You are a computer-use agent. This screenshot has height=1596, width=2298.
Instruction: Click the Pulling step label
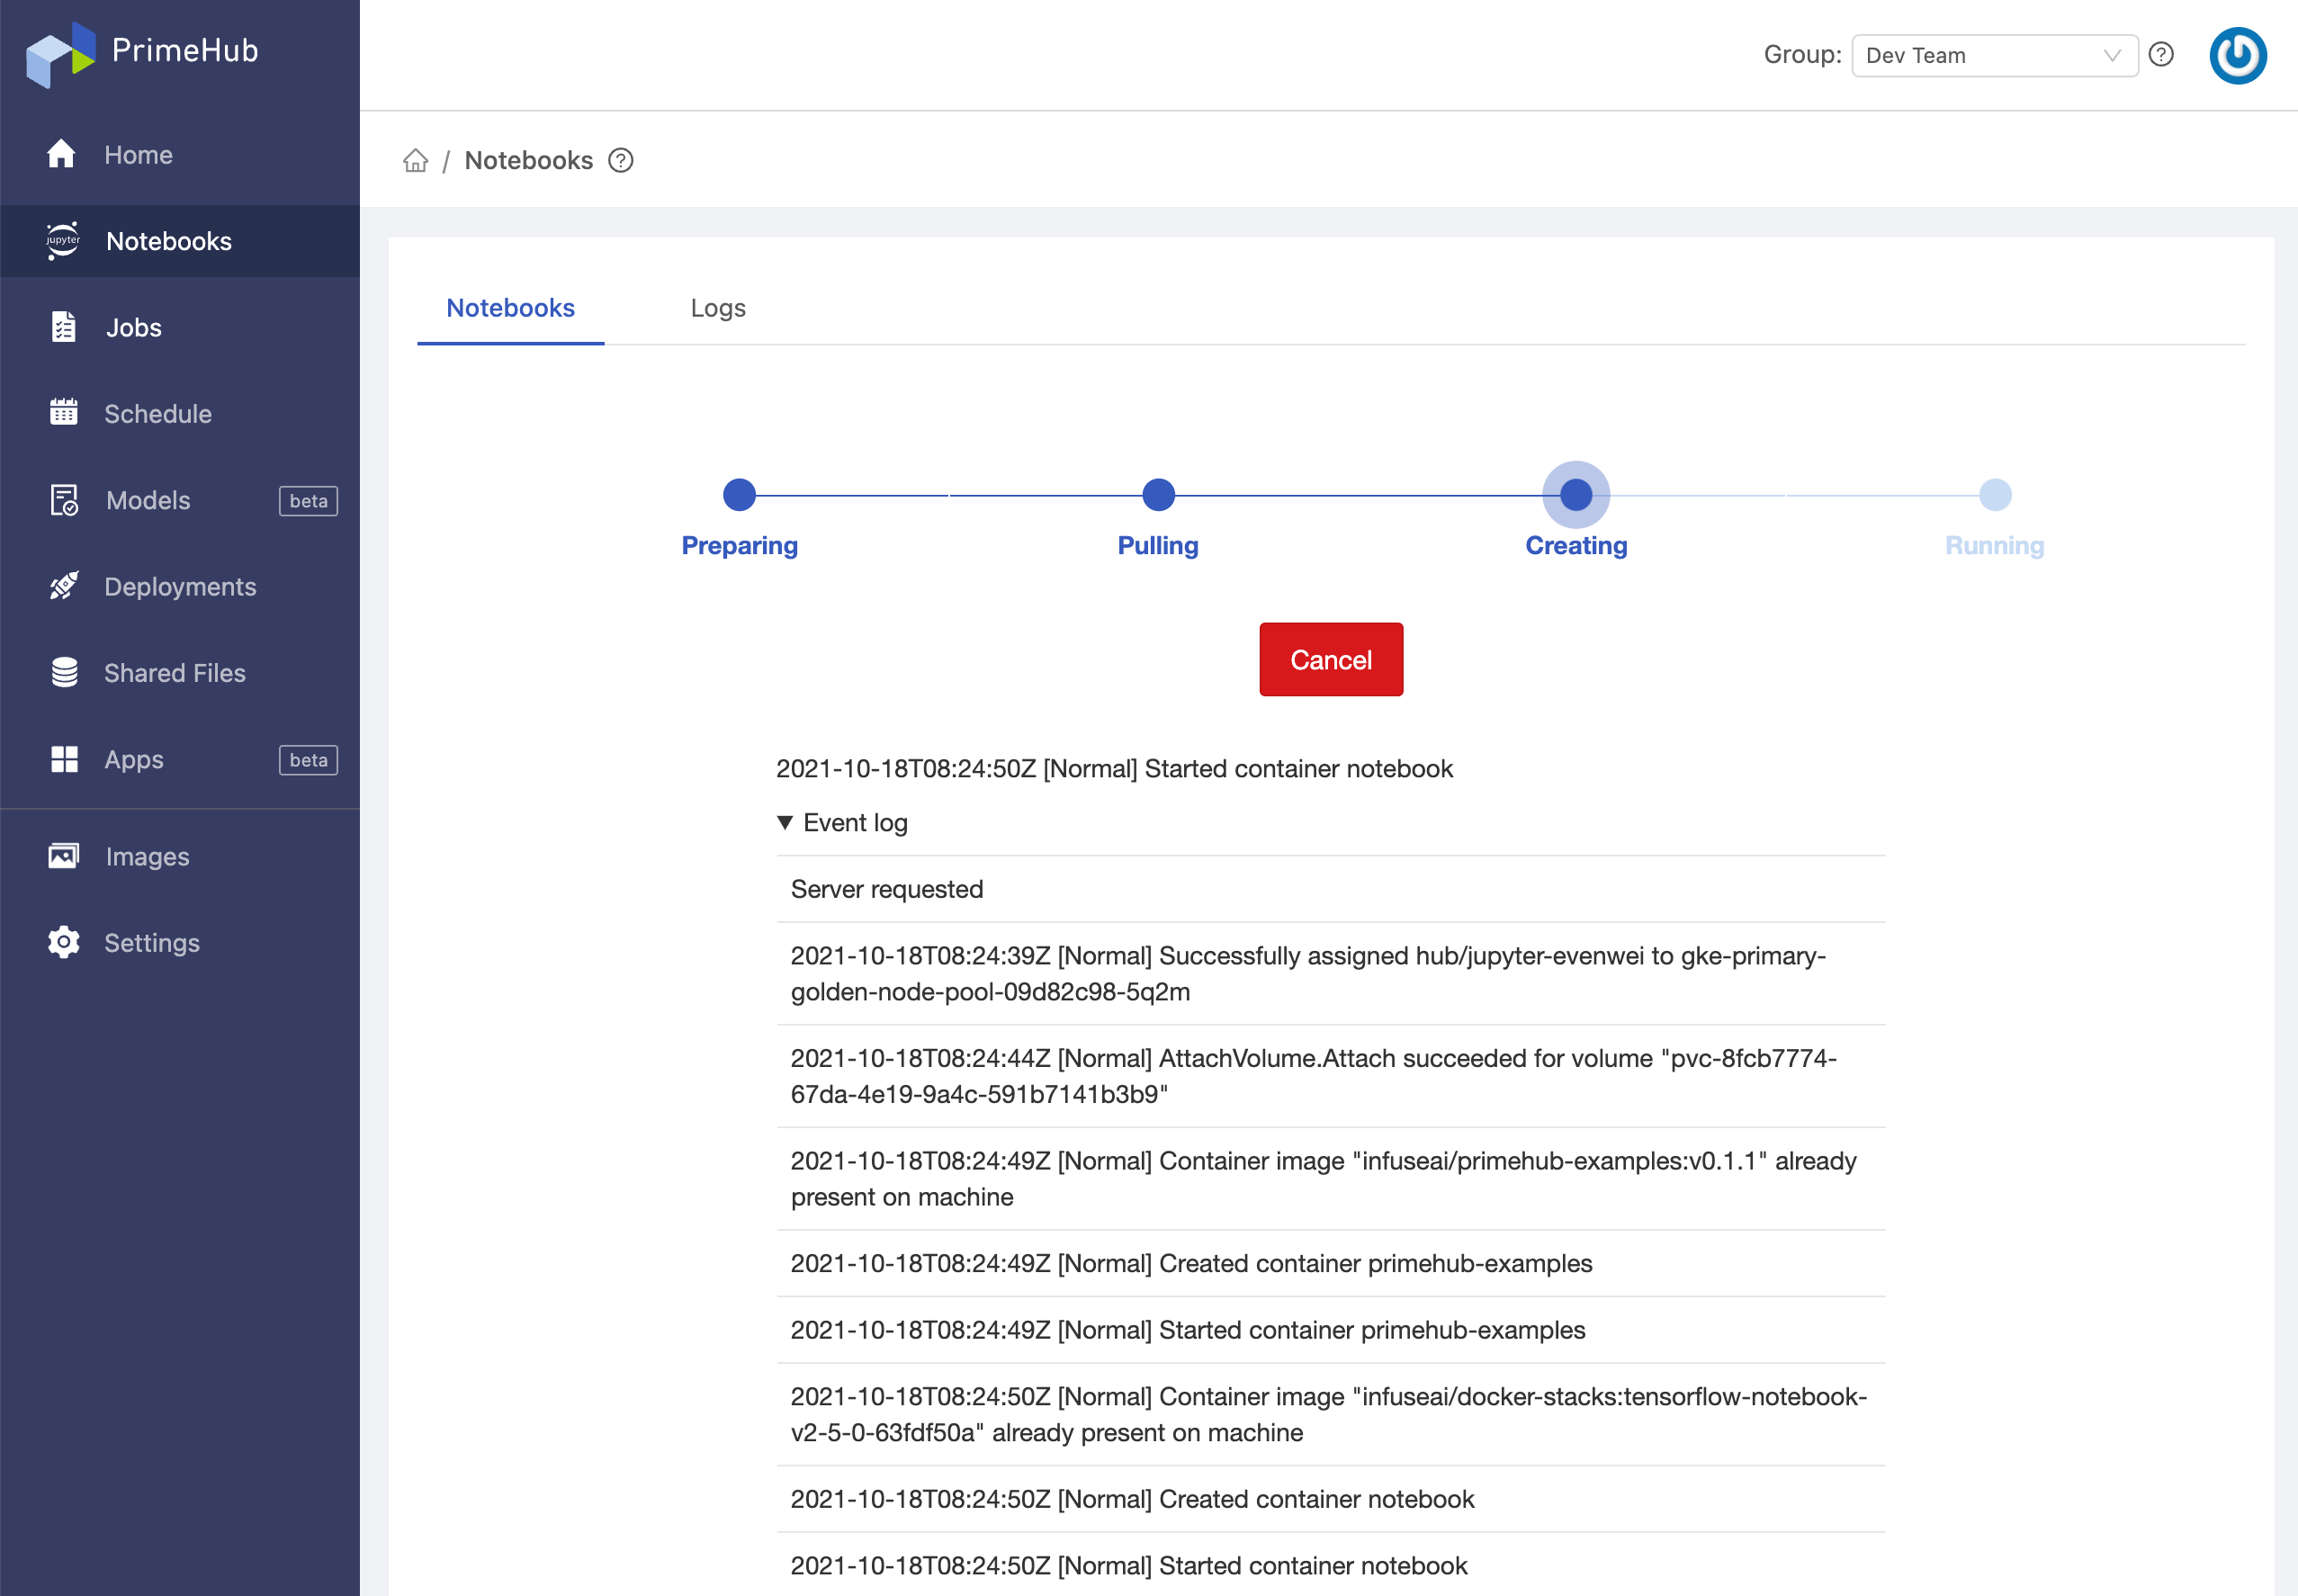(x=1158, y=545)
